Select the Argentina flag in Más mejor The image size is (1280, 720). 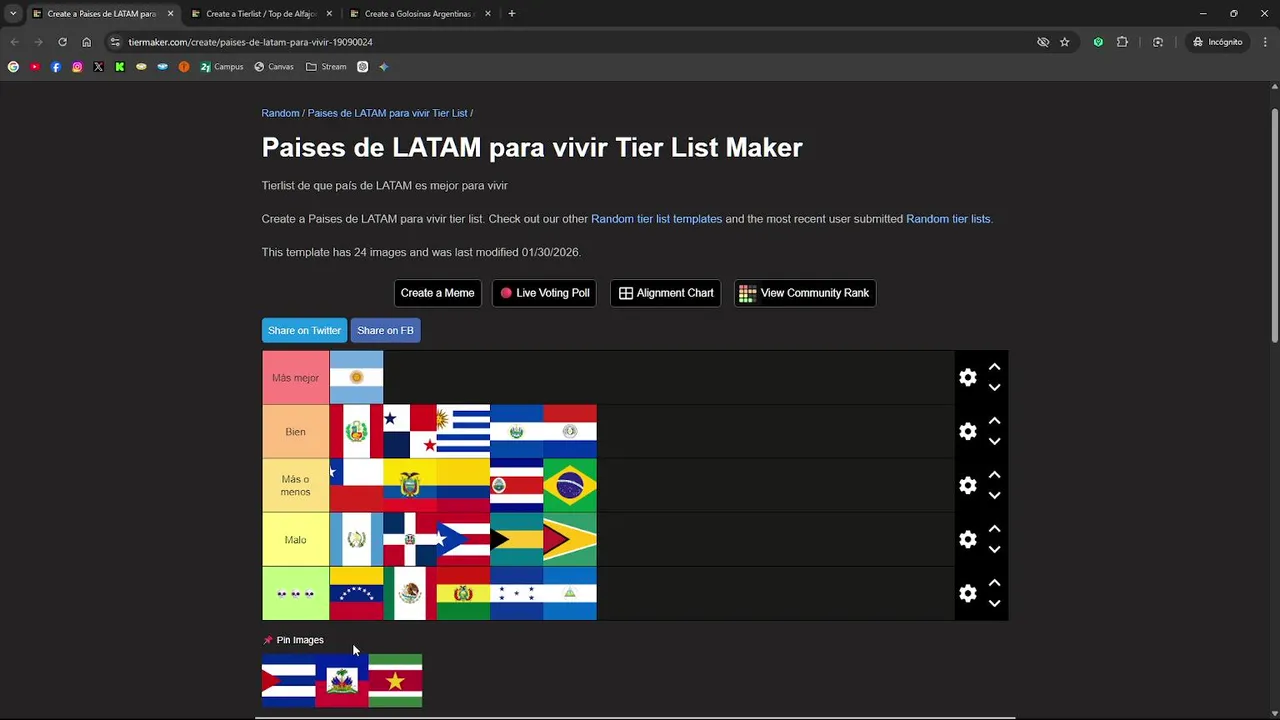356,377
